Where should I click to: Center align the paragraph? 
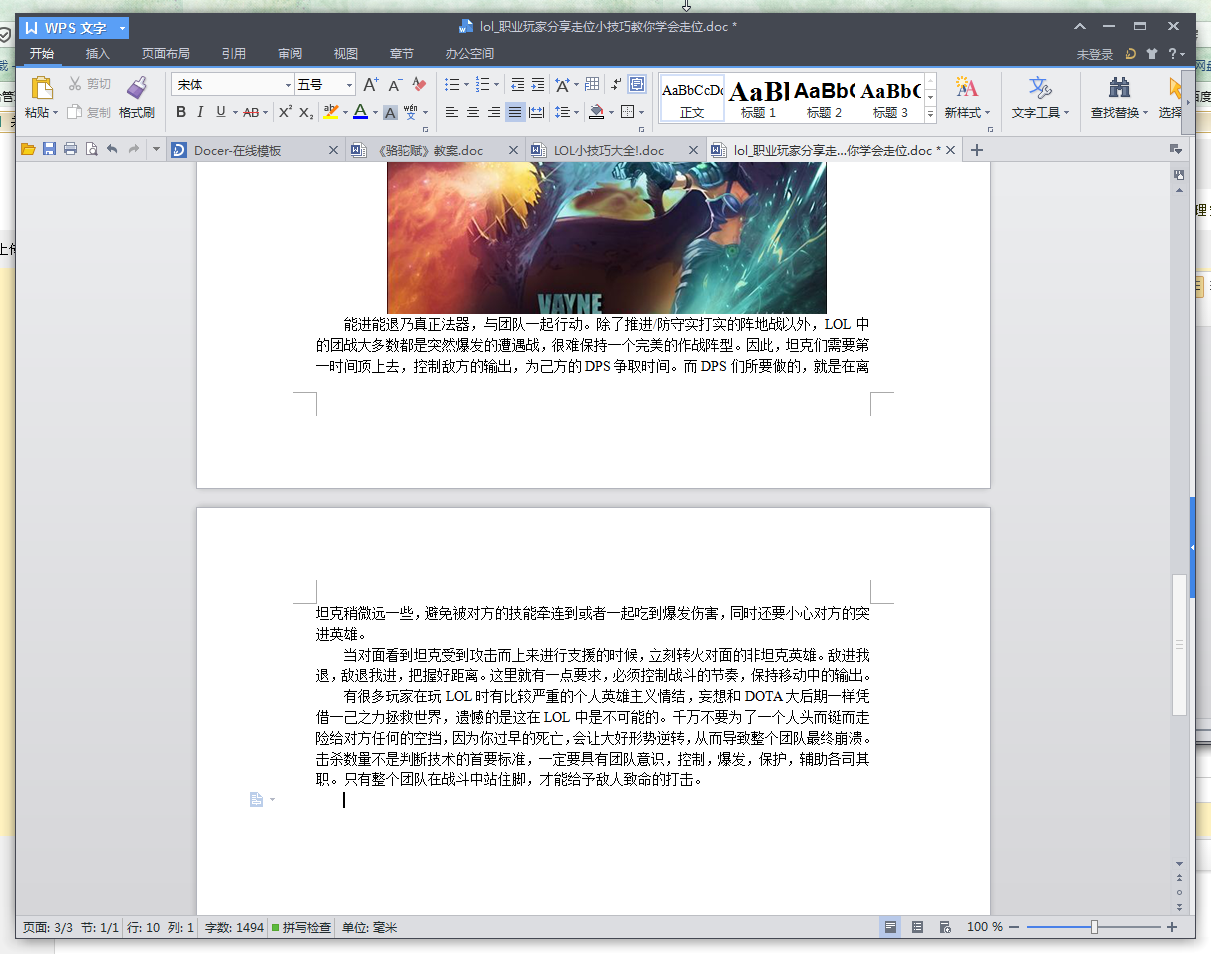tap(473, 112)
